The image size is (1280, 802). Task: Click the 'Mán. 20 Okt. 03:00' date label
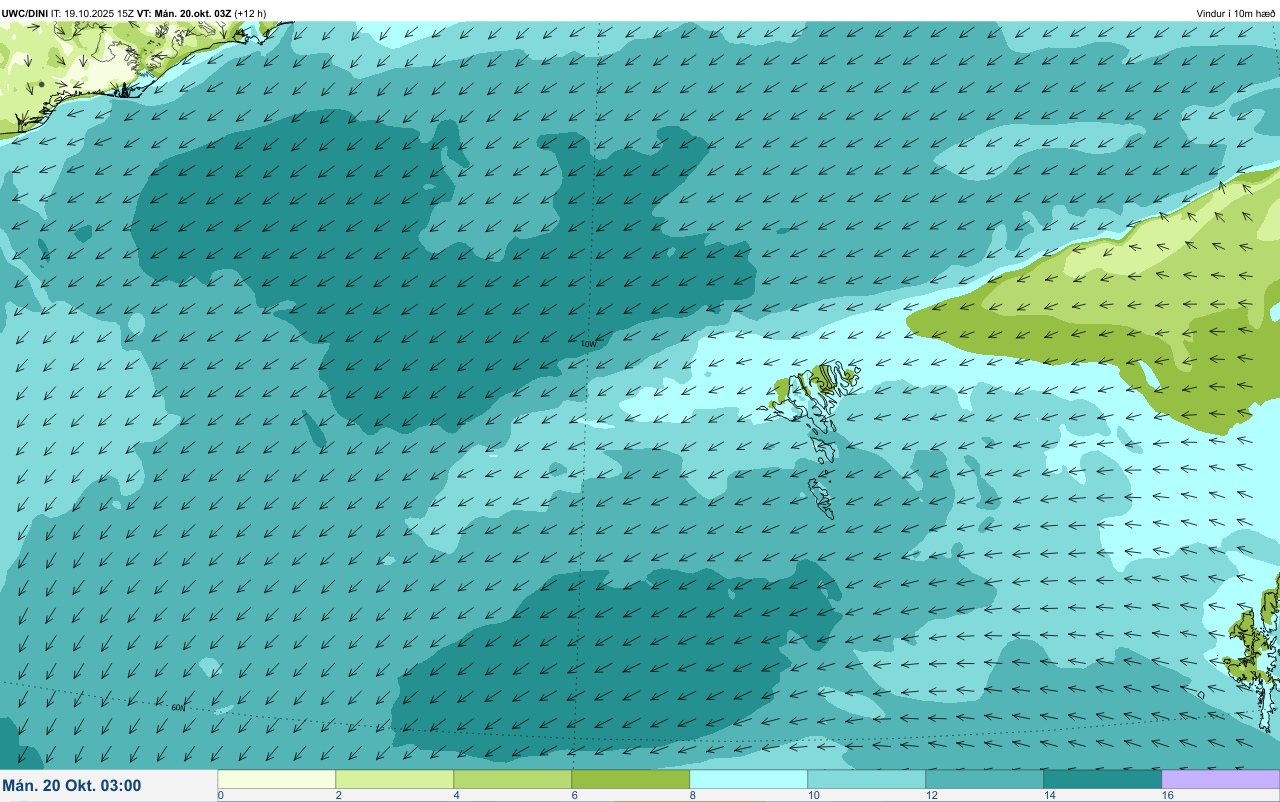tap(72, 786)
